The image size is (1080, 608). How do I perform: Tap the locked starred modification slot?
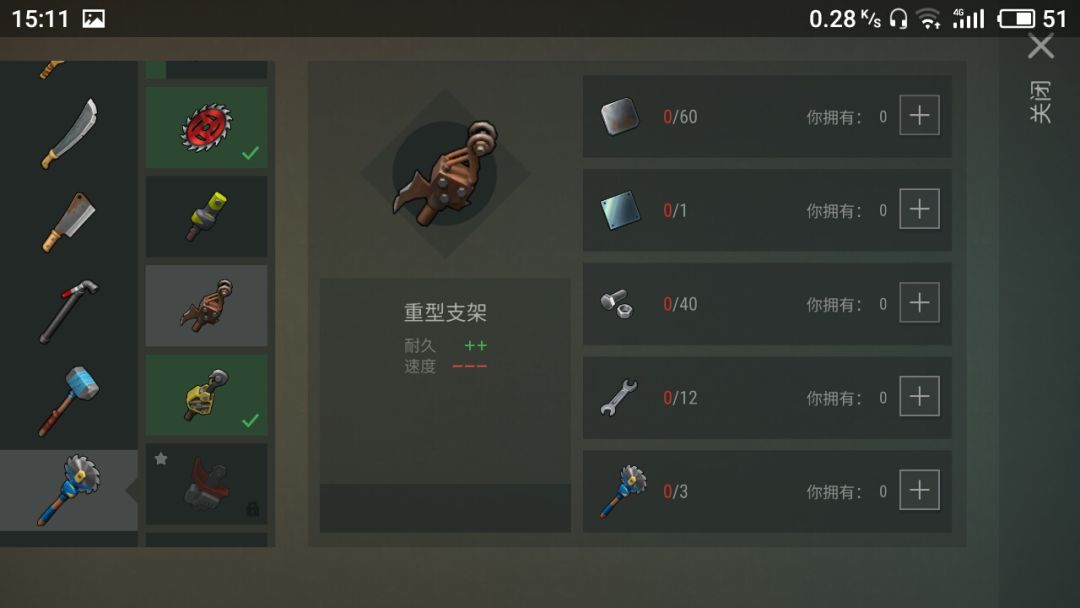point(207,484)
